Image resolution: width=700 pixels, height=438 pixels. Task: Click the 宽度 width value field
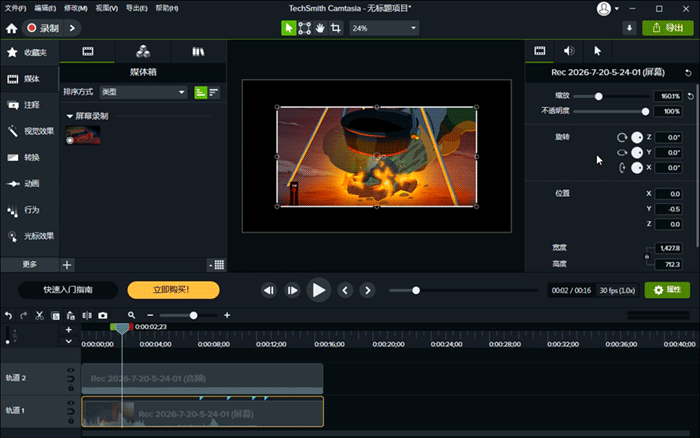pyautogui.click(x=668, y=248)
